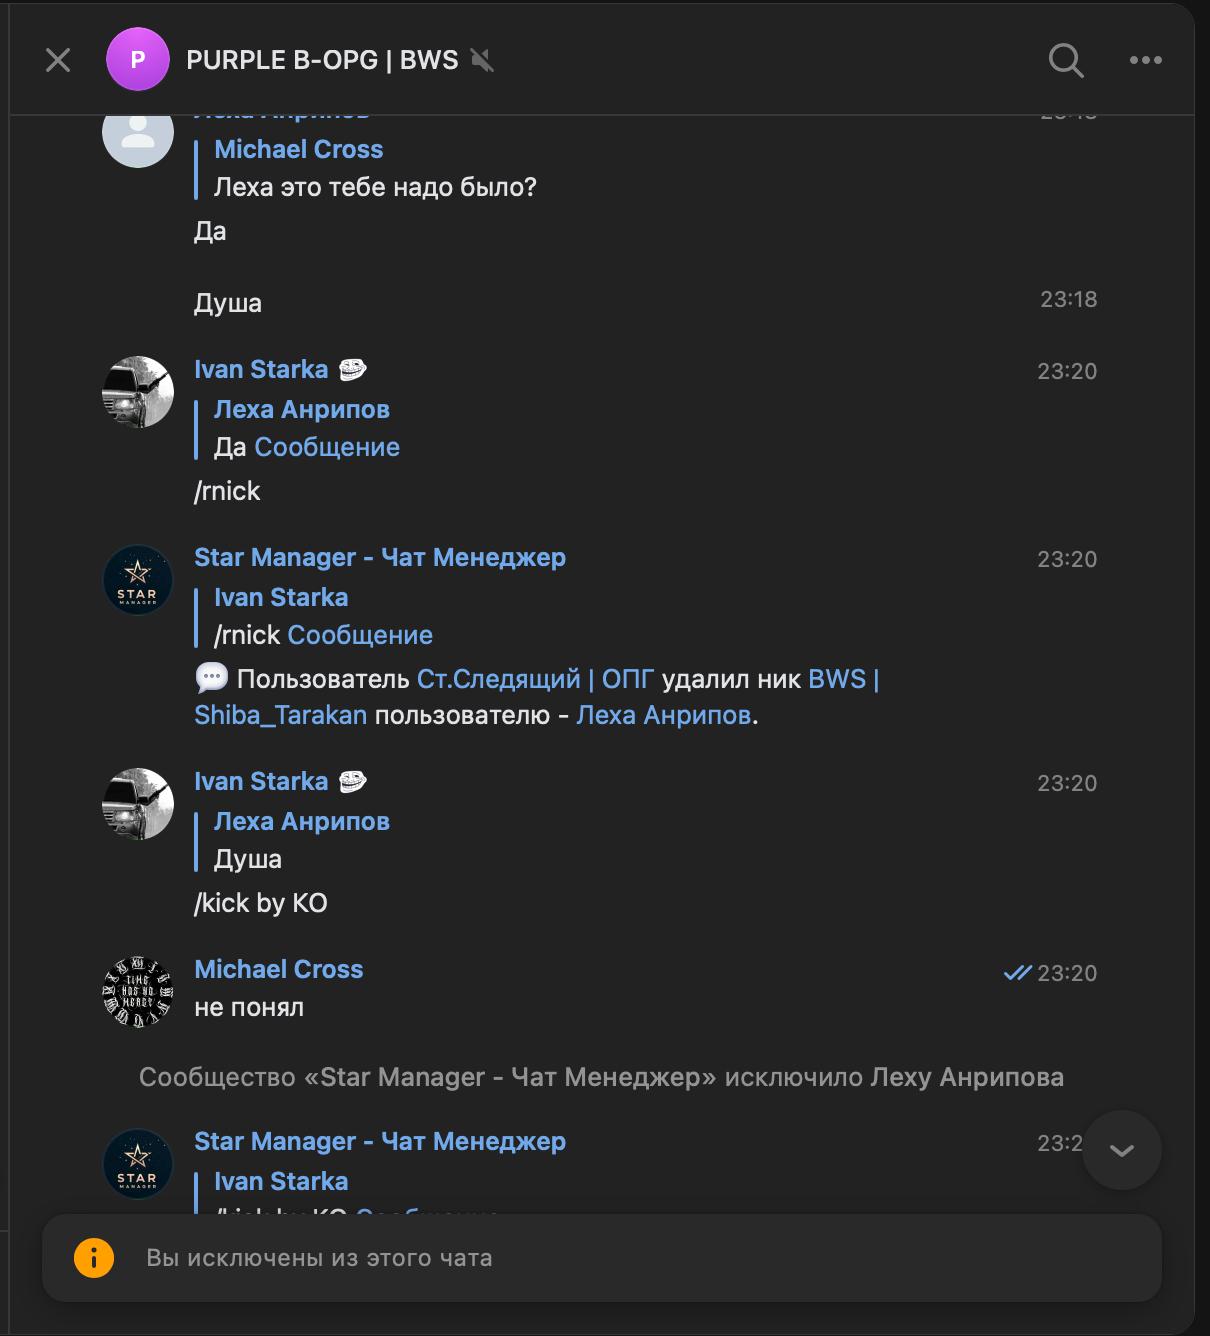The height and width of the screenshot is (1336, 1210).
Task: Open chat title 'PURPLE B-OPG | BWS'
Action: point(322,60)
